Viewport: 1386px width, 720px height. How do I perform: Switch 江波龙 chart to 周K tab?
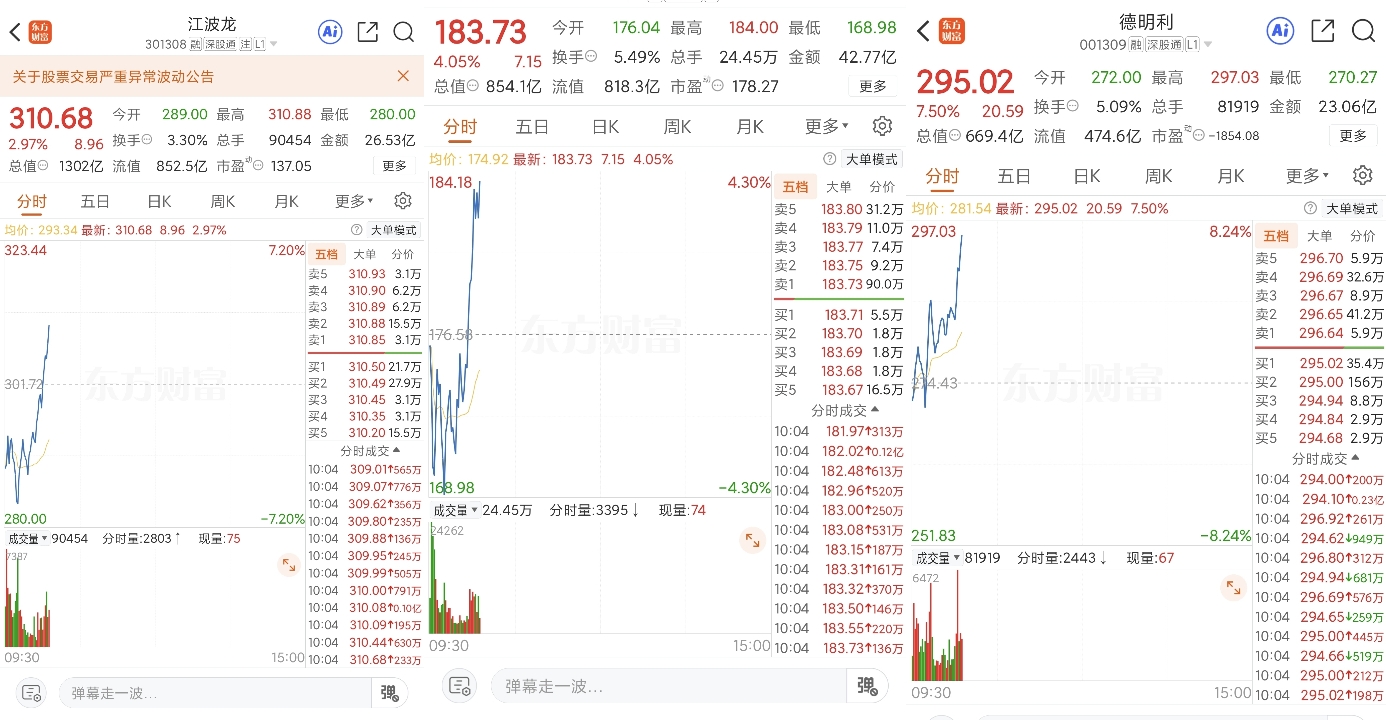tap(223, 201)
